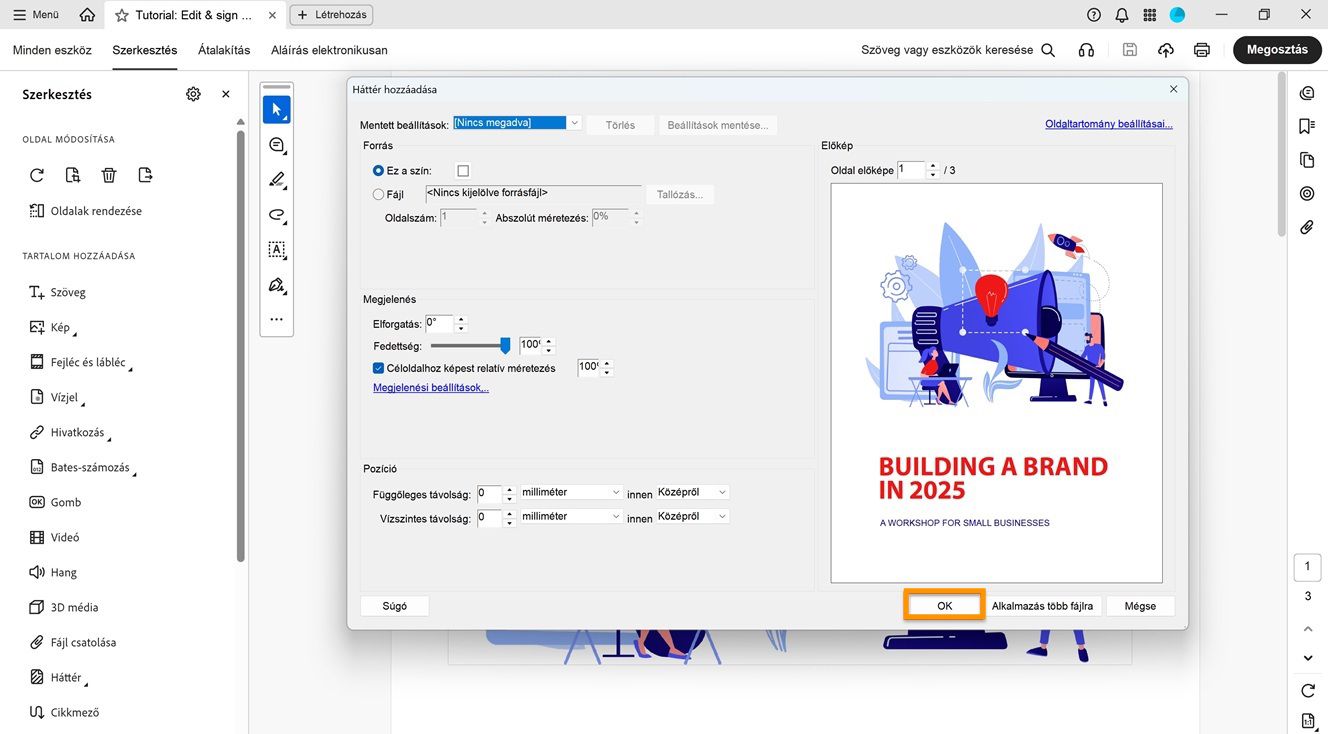
Task: Open the Szerkesztés panel settings gear
Action: click(193, 94)
